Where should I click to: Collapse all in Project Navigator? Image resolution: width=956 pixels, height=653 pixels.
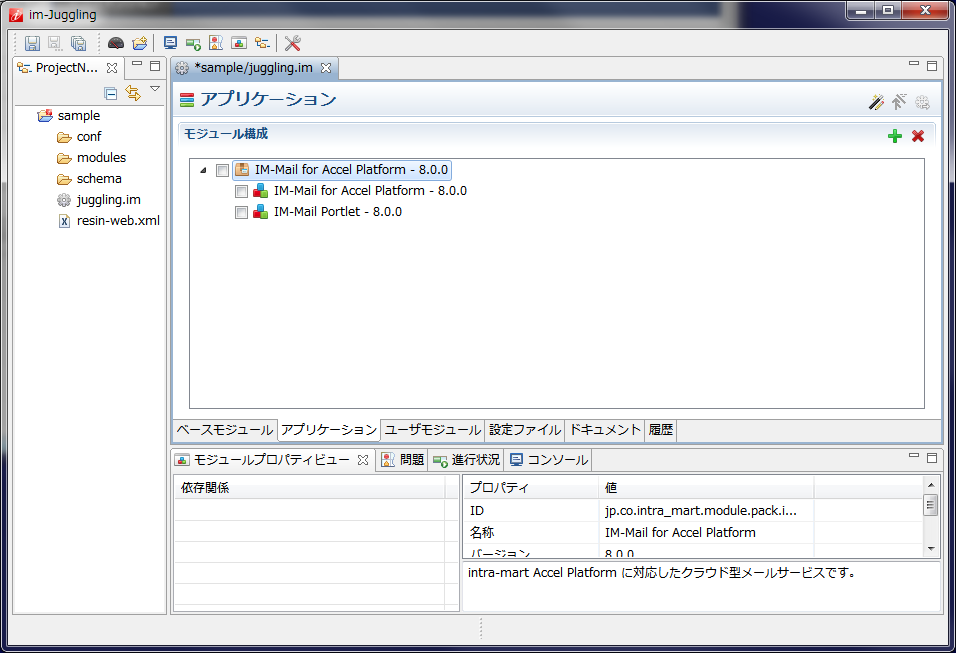[x=110, y=93]
